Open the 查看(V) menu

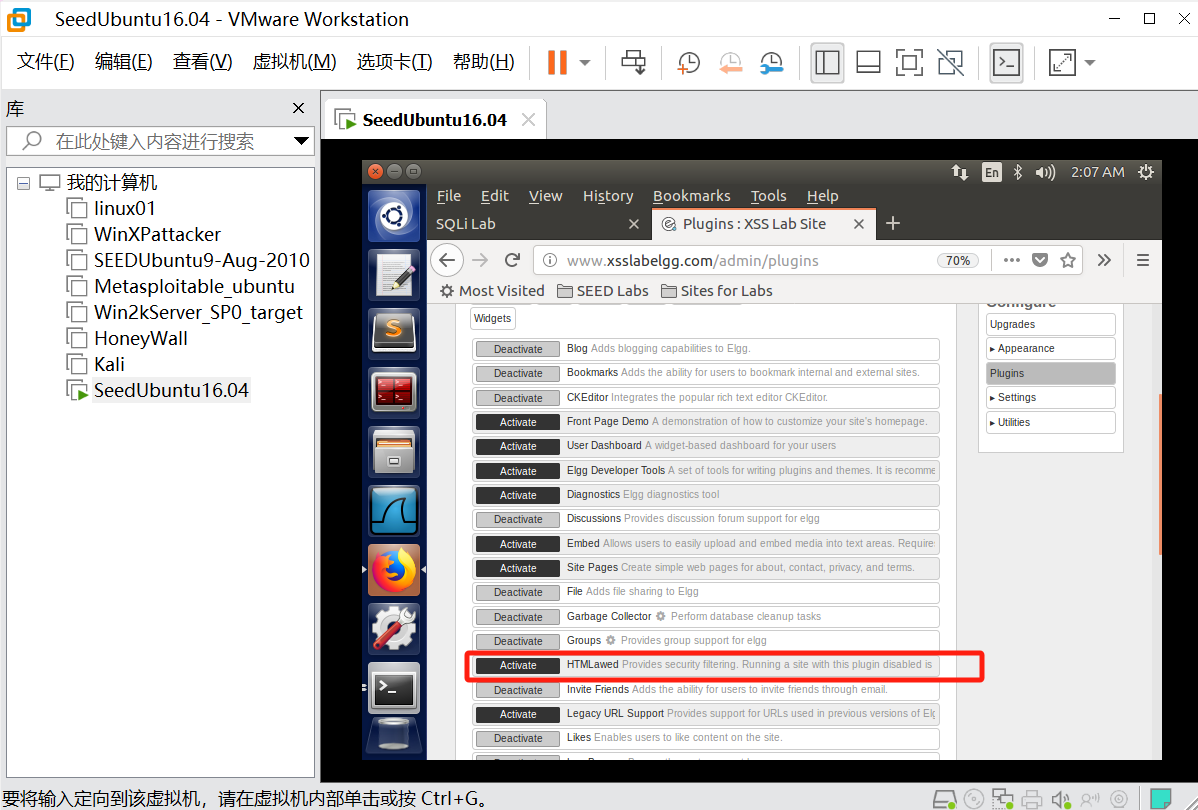202,62
